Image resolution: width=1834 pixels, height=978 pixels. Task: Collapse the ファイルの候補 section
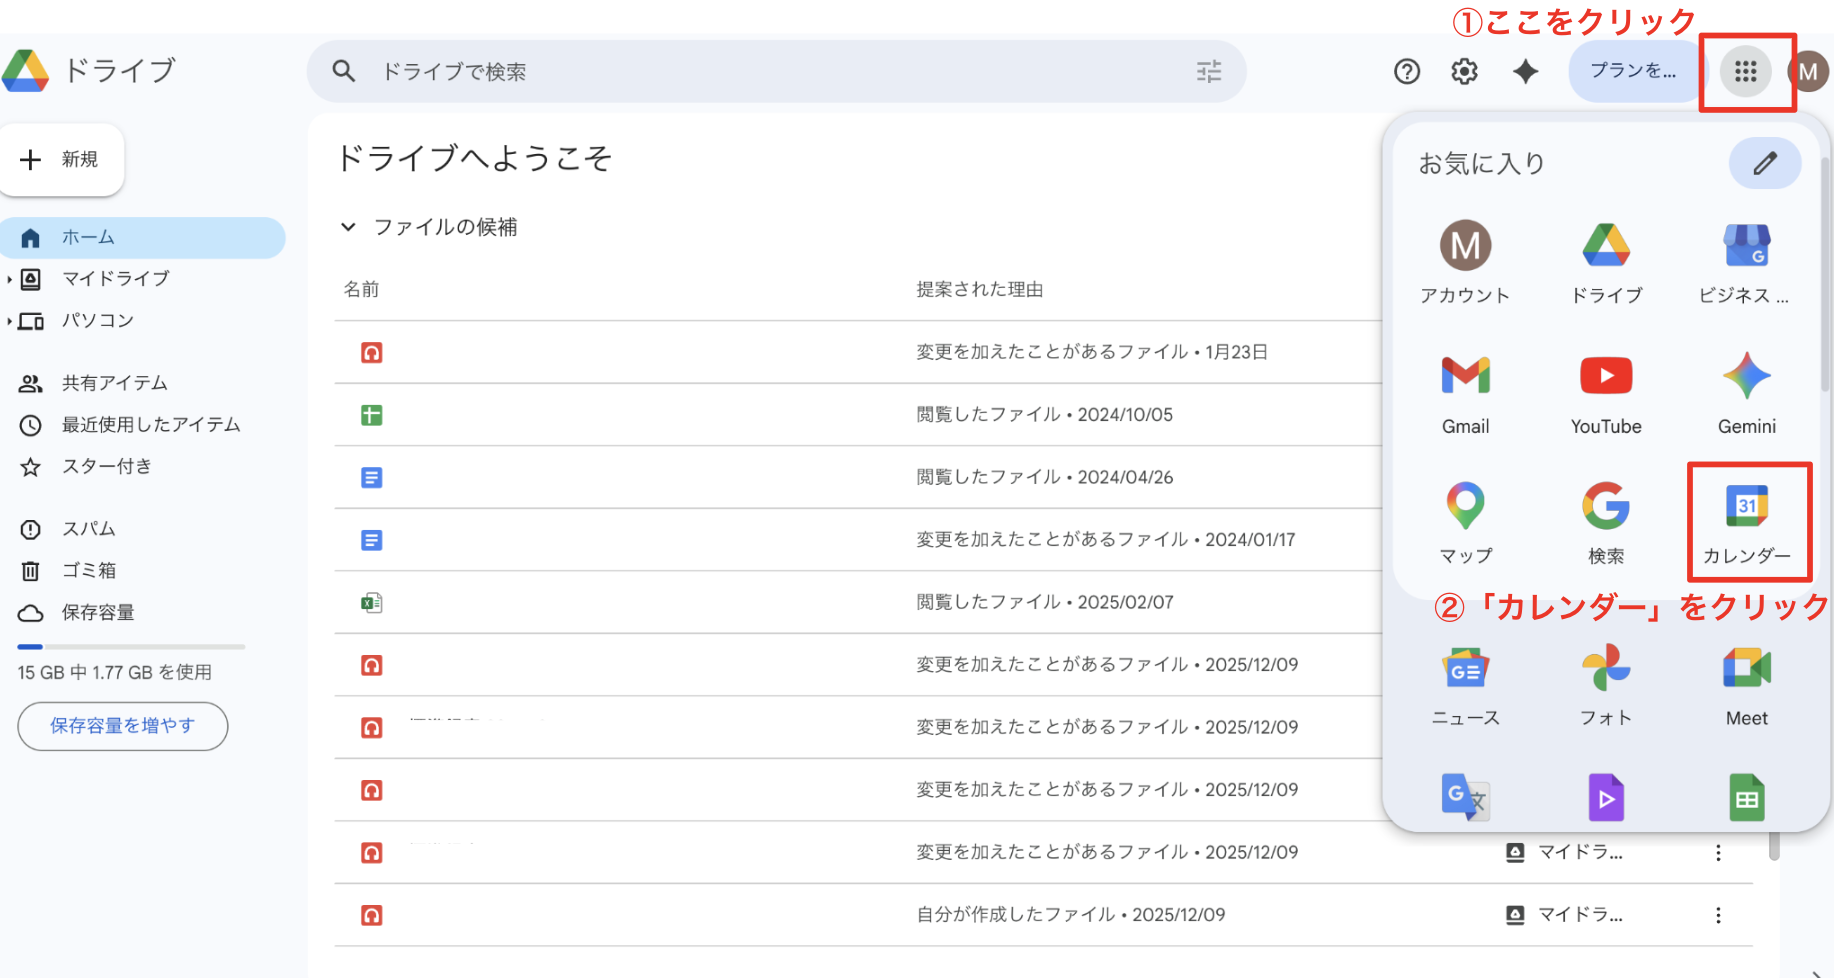tap(348, 227)
